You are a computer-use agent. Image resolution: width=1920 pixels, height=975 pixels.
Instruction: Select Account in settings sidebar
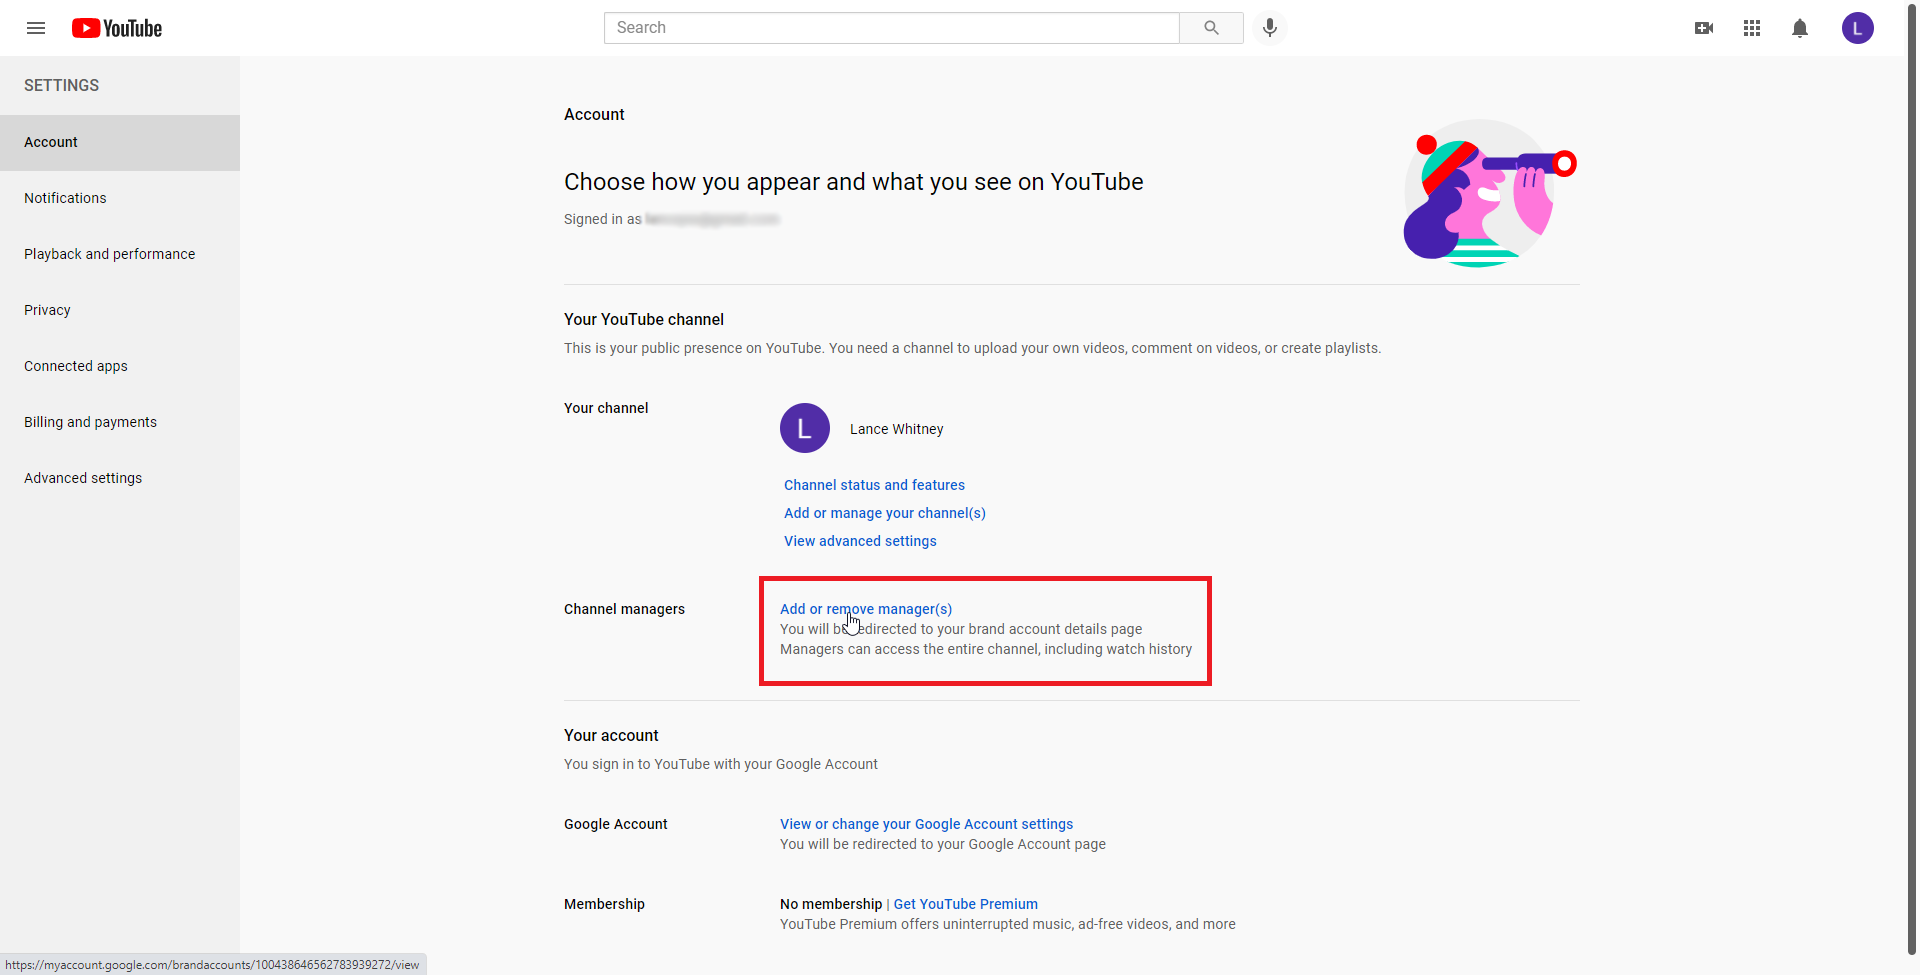(x=120, y=142)
